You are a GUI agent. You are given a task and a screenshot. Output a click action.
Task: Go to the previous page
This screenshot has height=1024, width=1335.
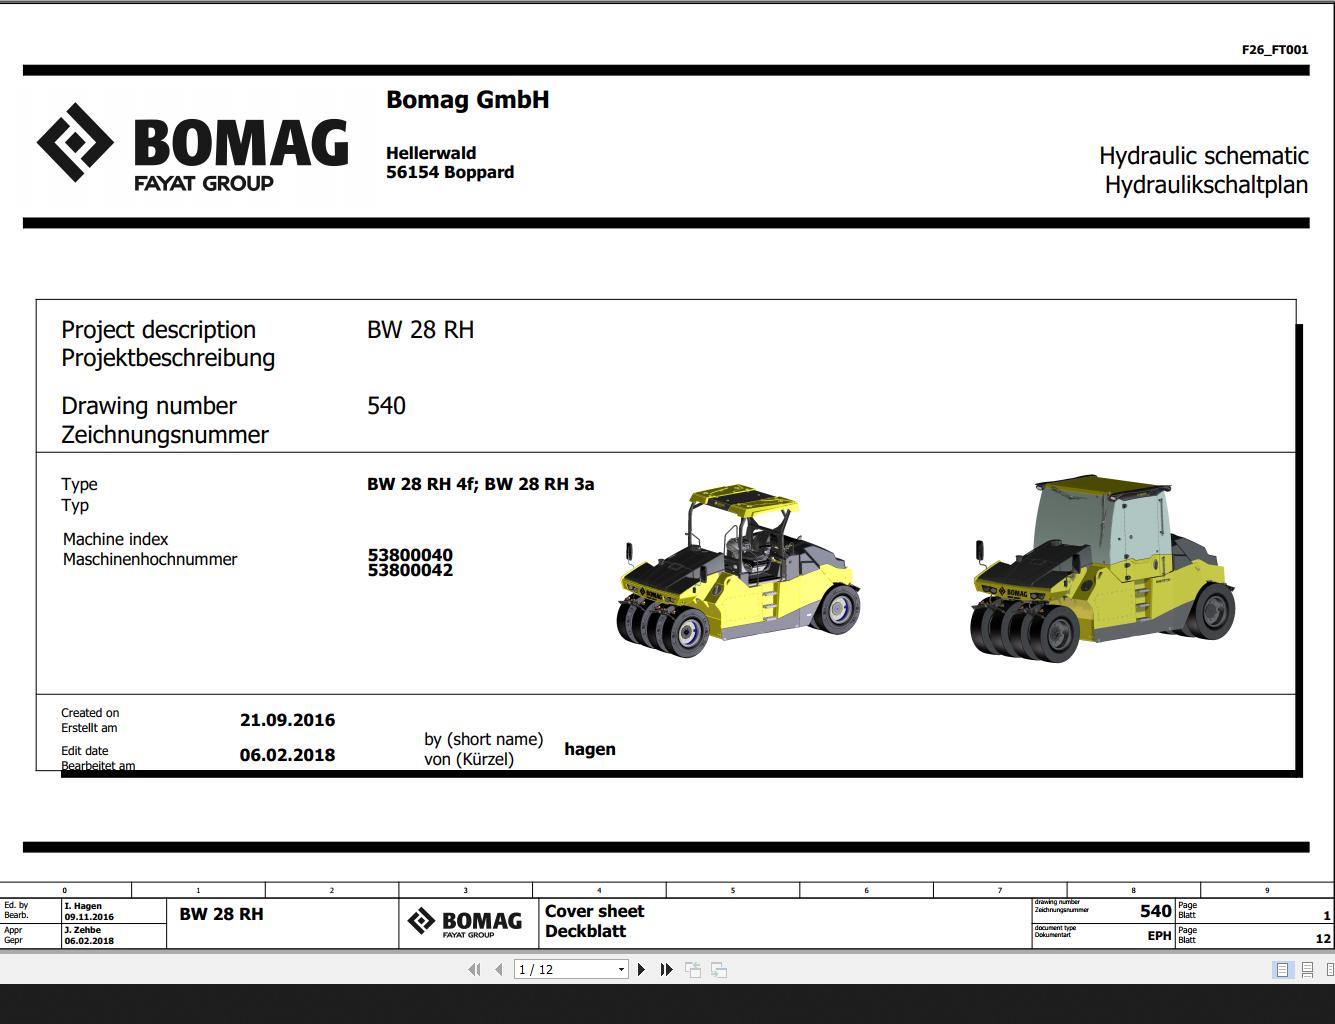tap(498, 969)
